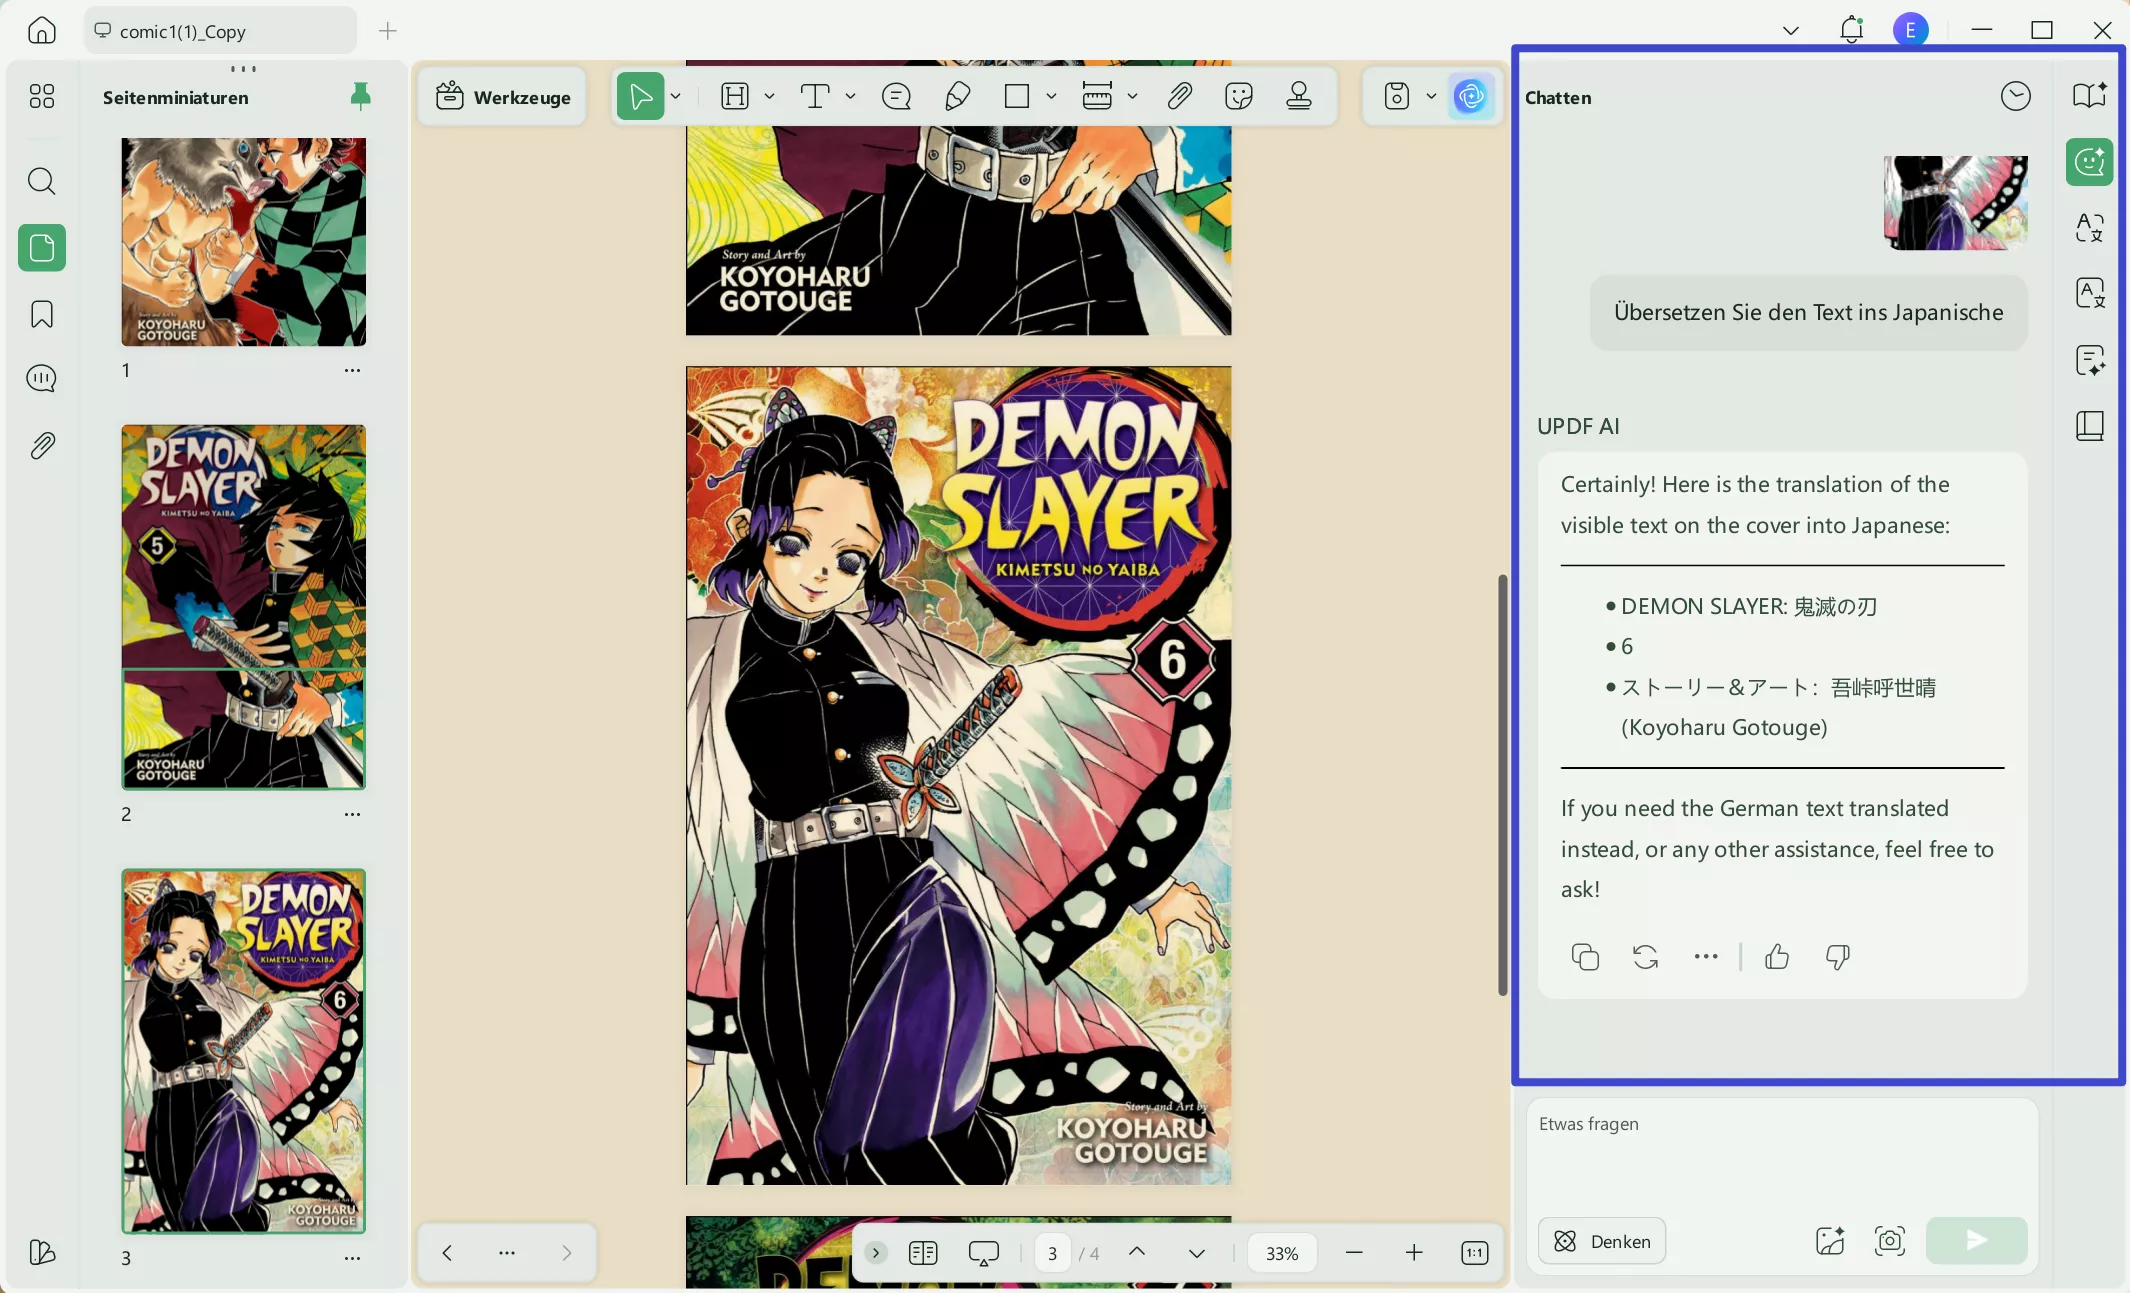Open the thumbnails grid view icon
2130x1293 pixels.
coord(42,96)
